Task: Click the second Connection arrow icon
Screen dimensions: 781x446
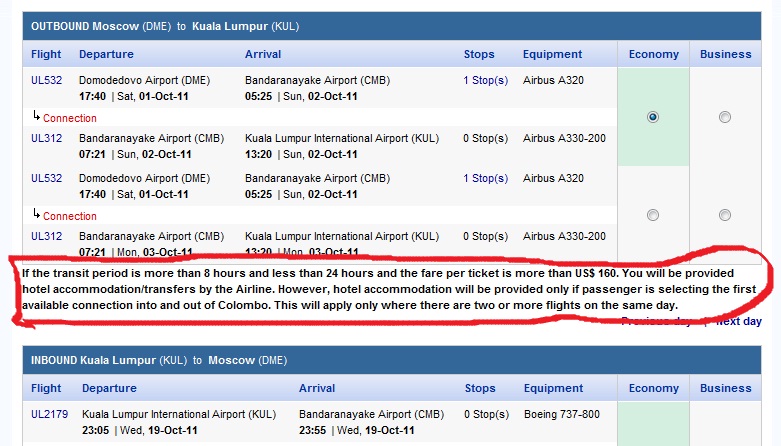Action: click(x=36, y=215)
